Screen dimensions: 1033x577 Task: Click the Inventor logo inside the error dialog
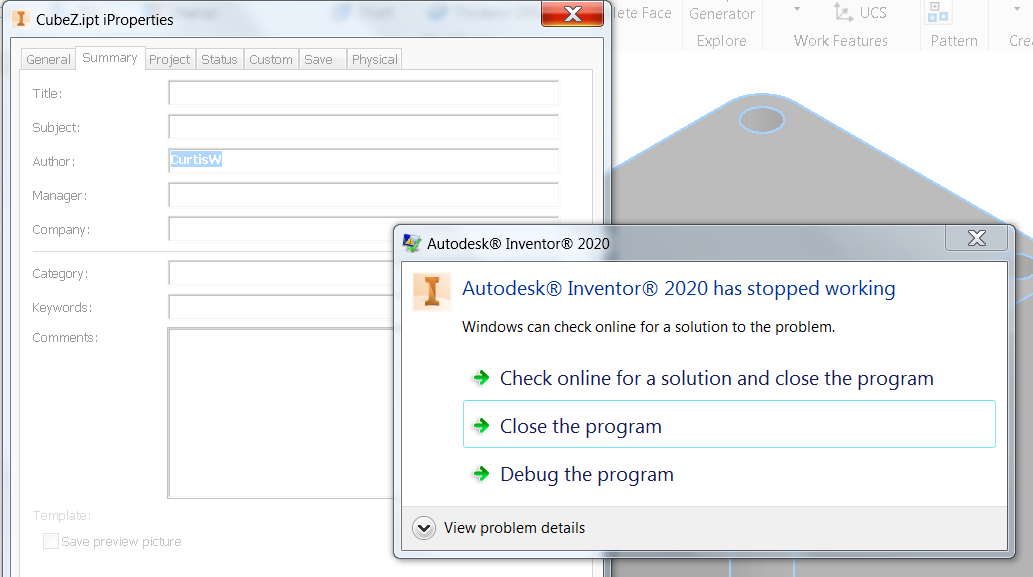pos(431,290)
